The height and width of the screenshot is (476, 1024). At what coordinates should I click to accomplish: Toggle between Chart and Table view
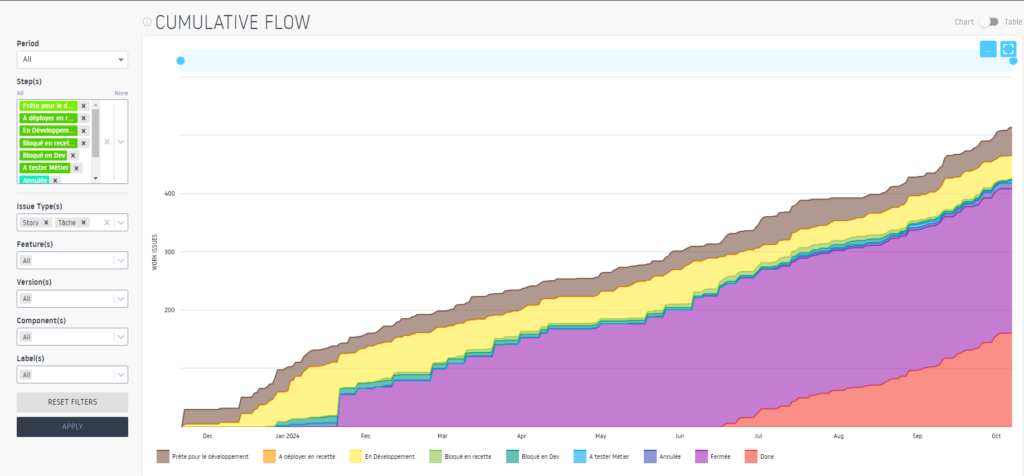[990, 22]
